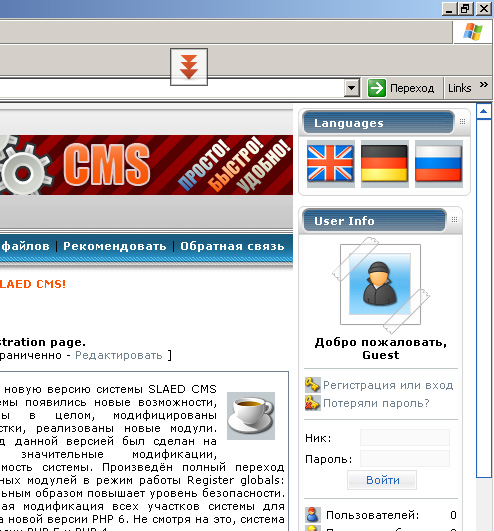This screenshot has width=494, height=531.
Task: Click the Редактировать link
Action: coord(119,355)
